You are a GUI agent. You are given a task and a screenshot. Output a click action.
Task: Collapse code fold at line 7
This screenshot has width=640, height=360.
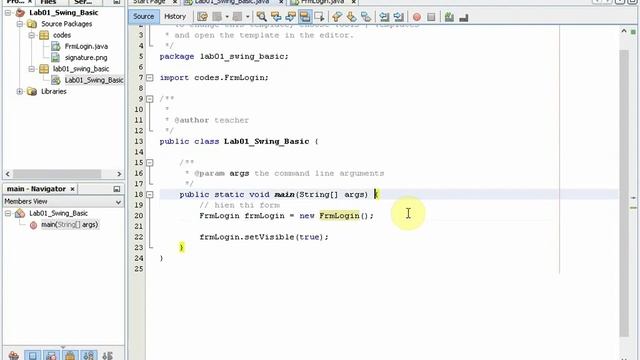(x=150, y=78)
